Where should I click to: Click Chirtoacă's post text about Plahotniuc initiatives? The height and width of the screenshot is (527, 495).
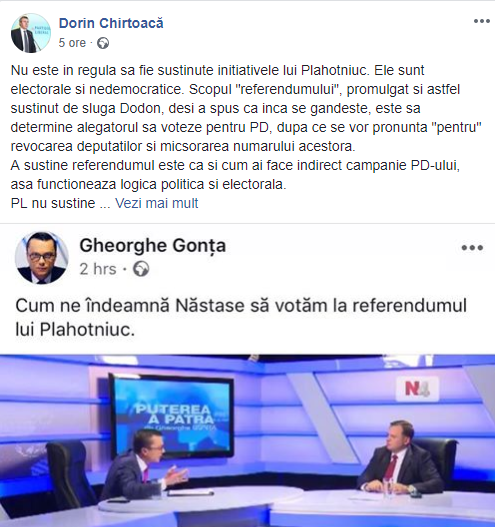tap(246, 136)
